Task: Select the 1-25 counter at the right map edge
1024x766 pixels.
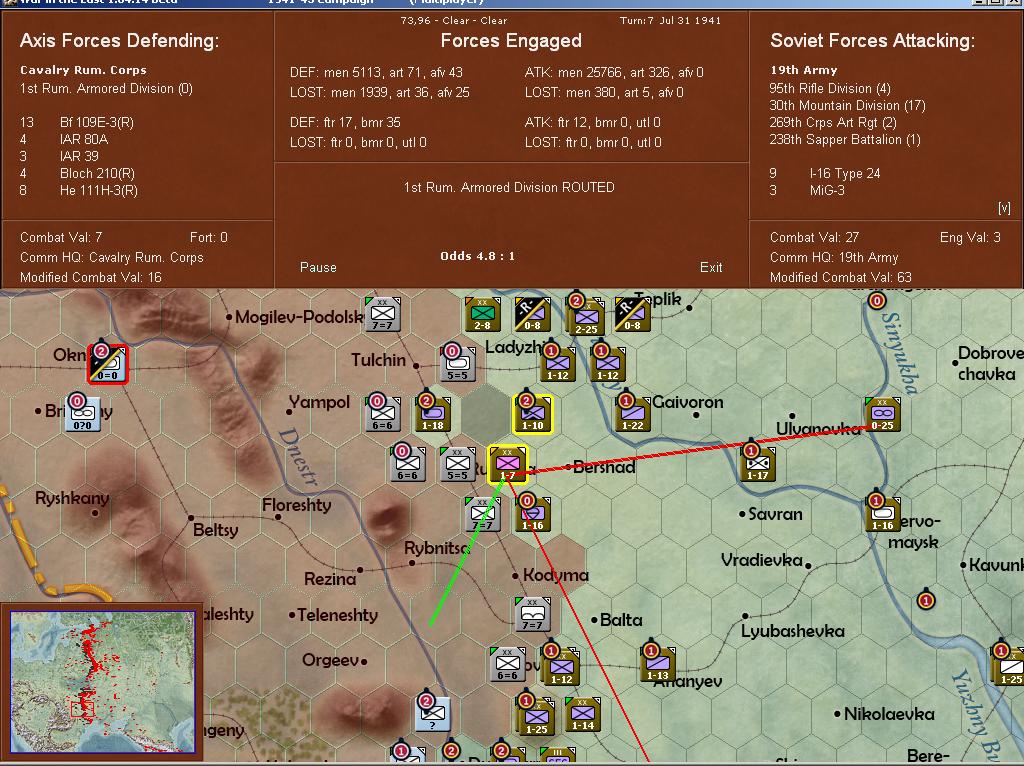Action: click(1009, 667)
